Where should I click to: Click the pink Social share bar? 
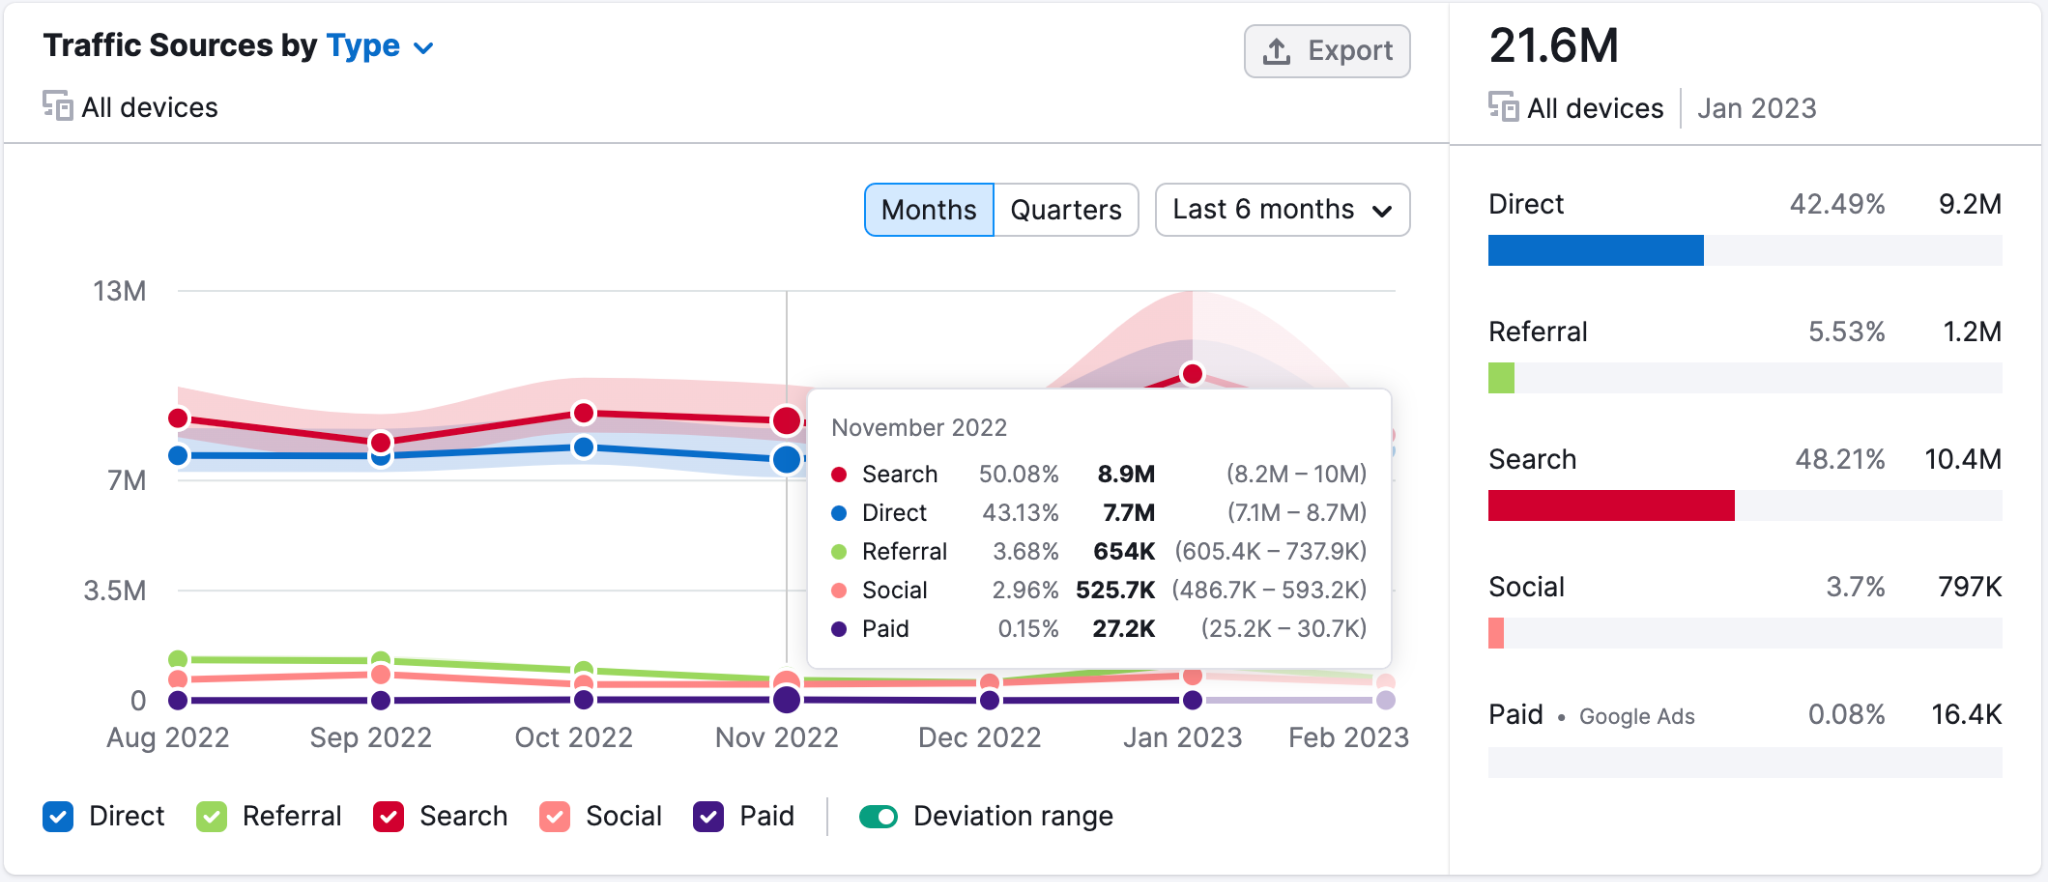coord(1496,633)
